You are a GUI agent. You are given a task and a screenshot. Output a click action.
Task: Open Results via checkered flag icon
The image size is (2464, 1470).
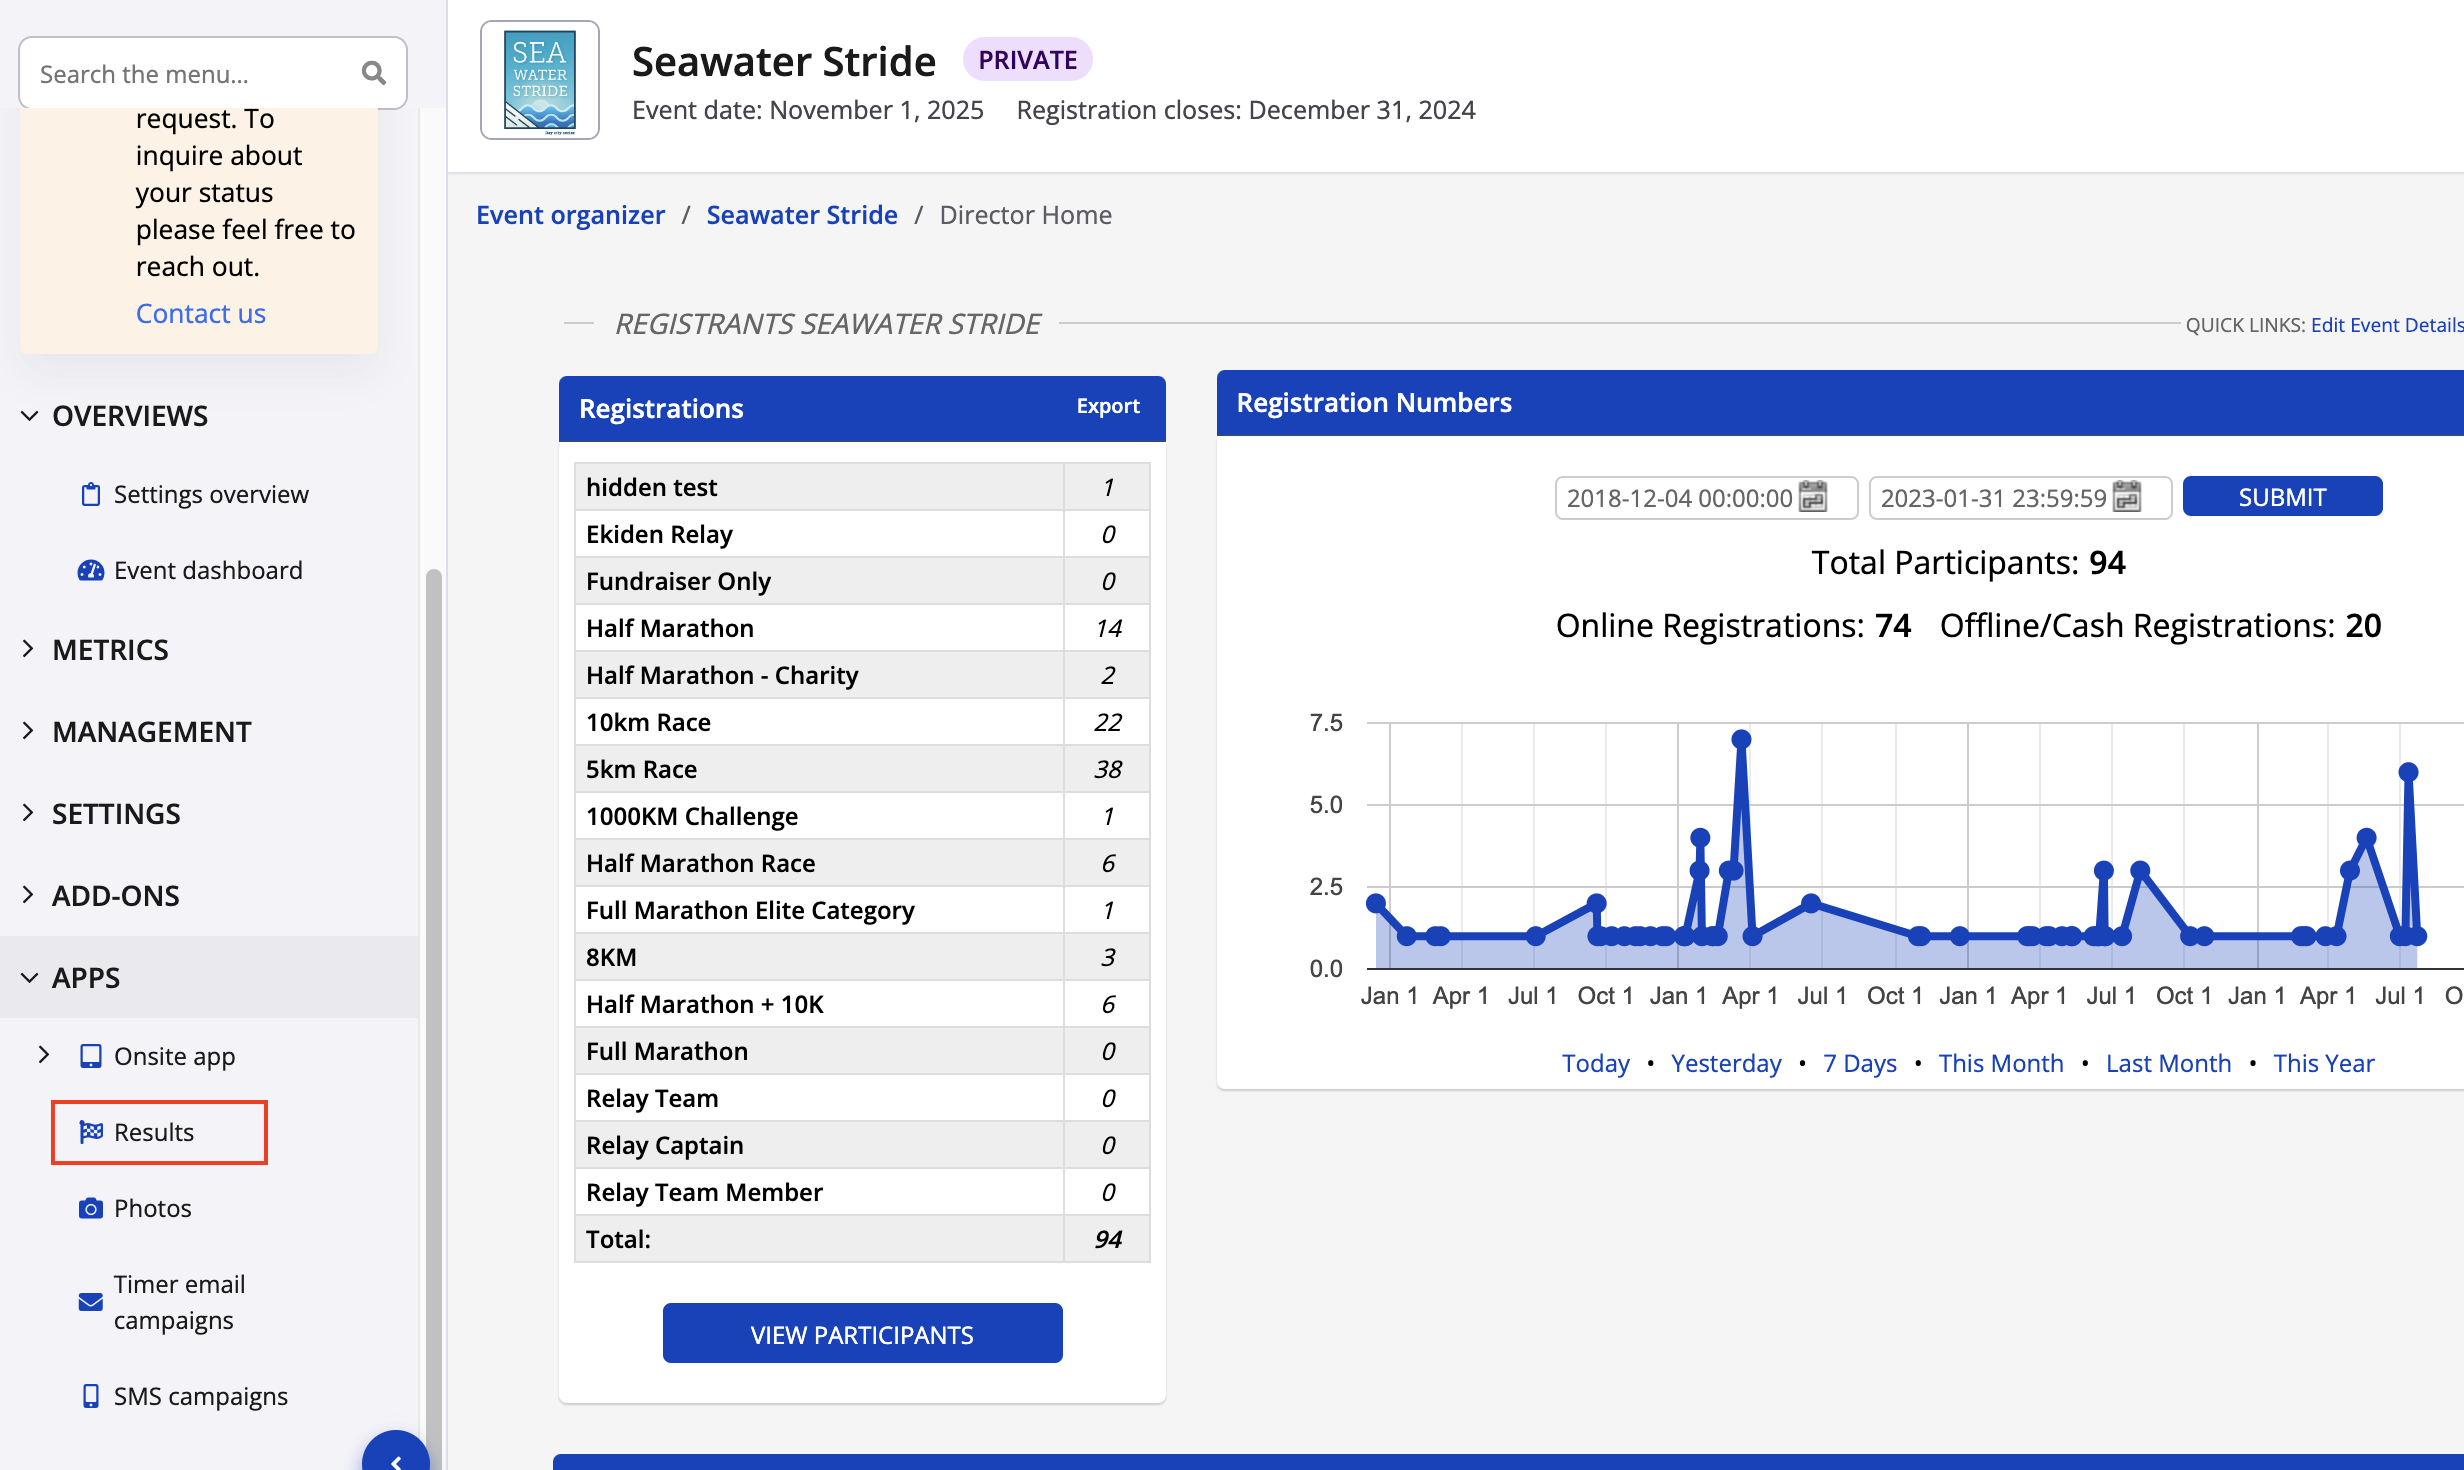(x=91, y=1132)
